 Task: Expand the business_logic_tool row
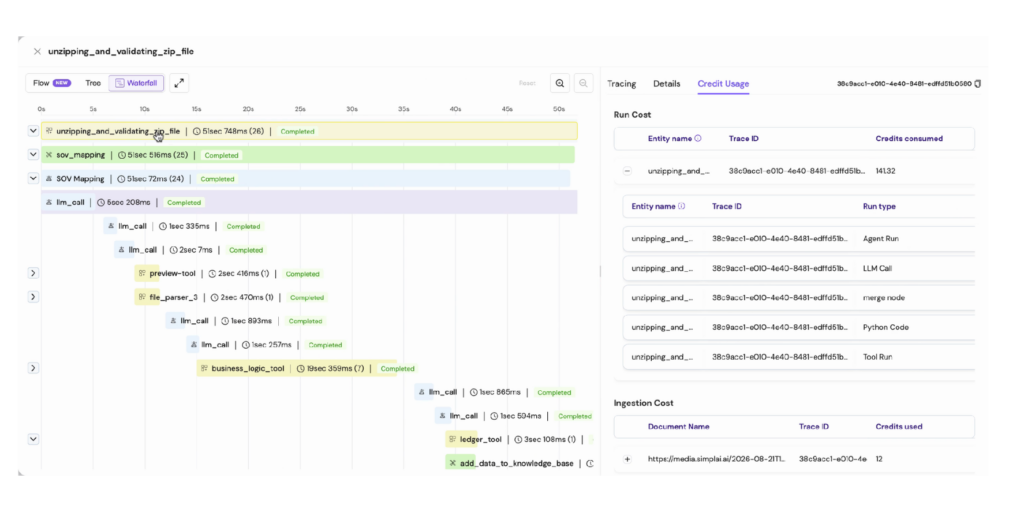point(33,368)
